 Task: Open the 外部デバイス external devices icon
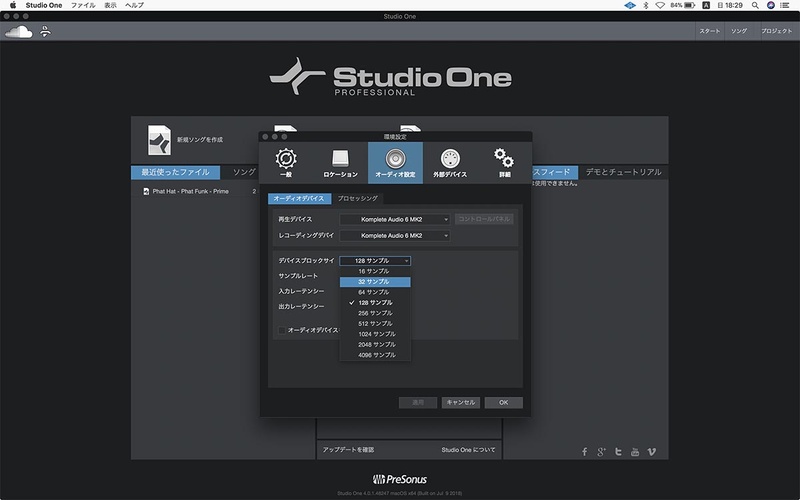pos(450,163)
